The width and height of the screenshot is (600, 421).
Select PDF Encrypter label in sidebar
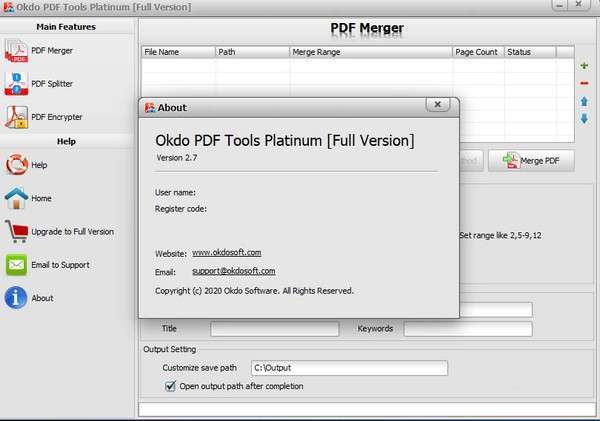(x=57, y=117)
